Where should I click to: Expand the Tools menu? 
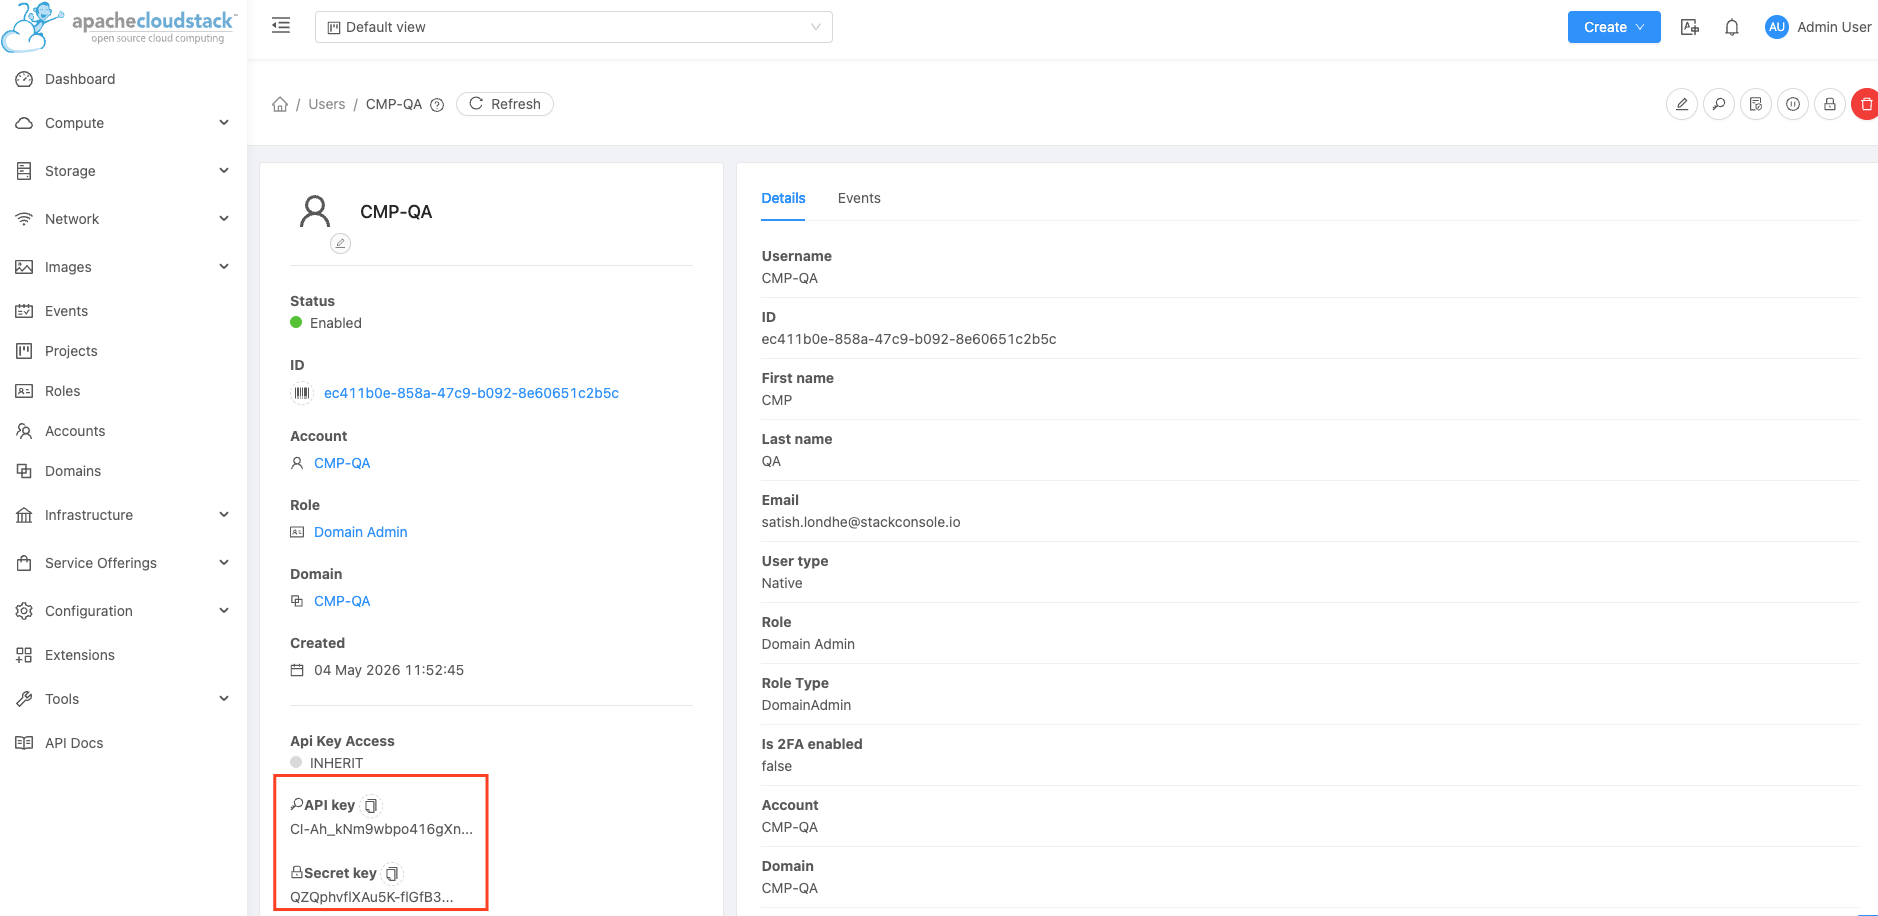click(123, 699)
